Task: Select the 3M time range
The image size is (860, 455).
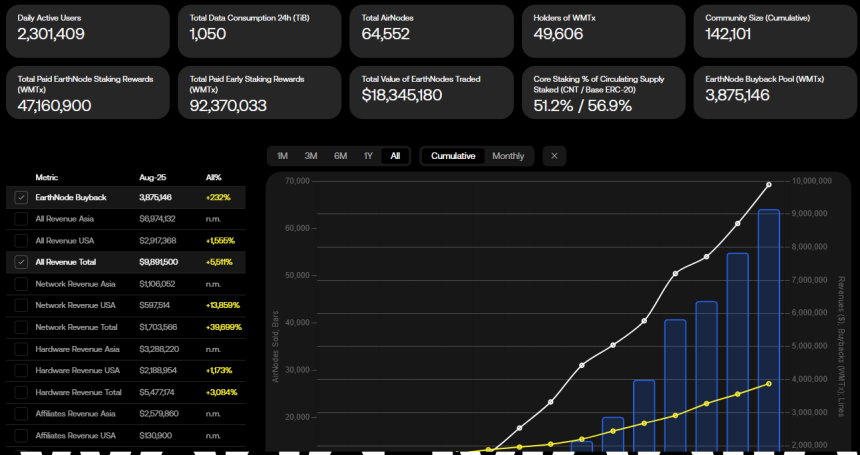Action: (x=311, y=156)
